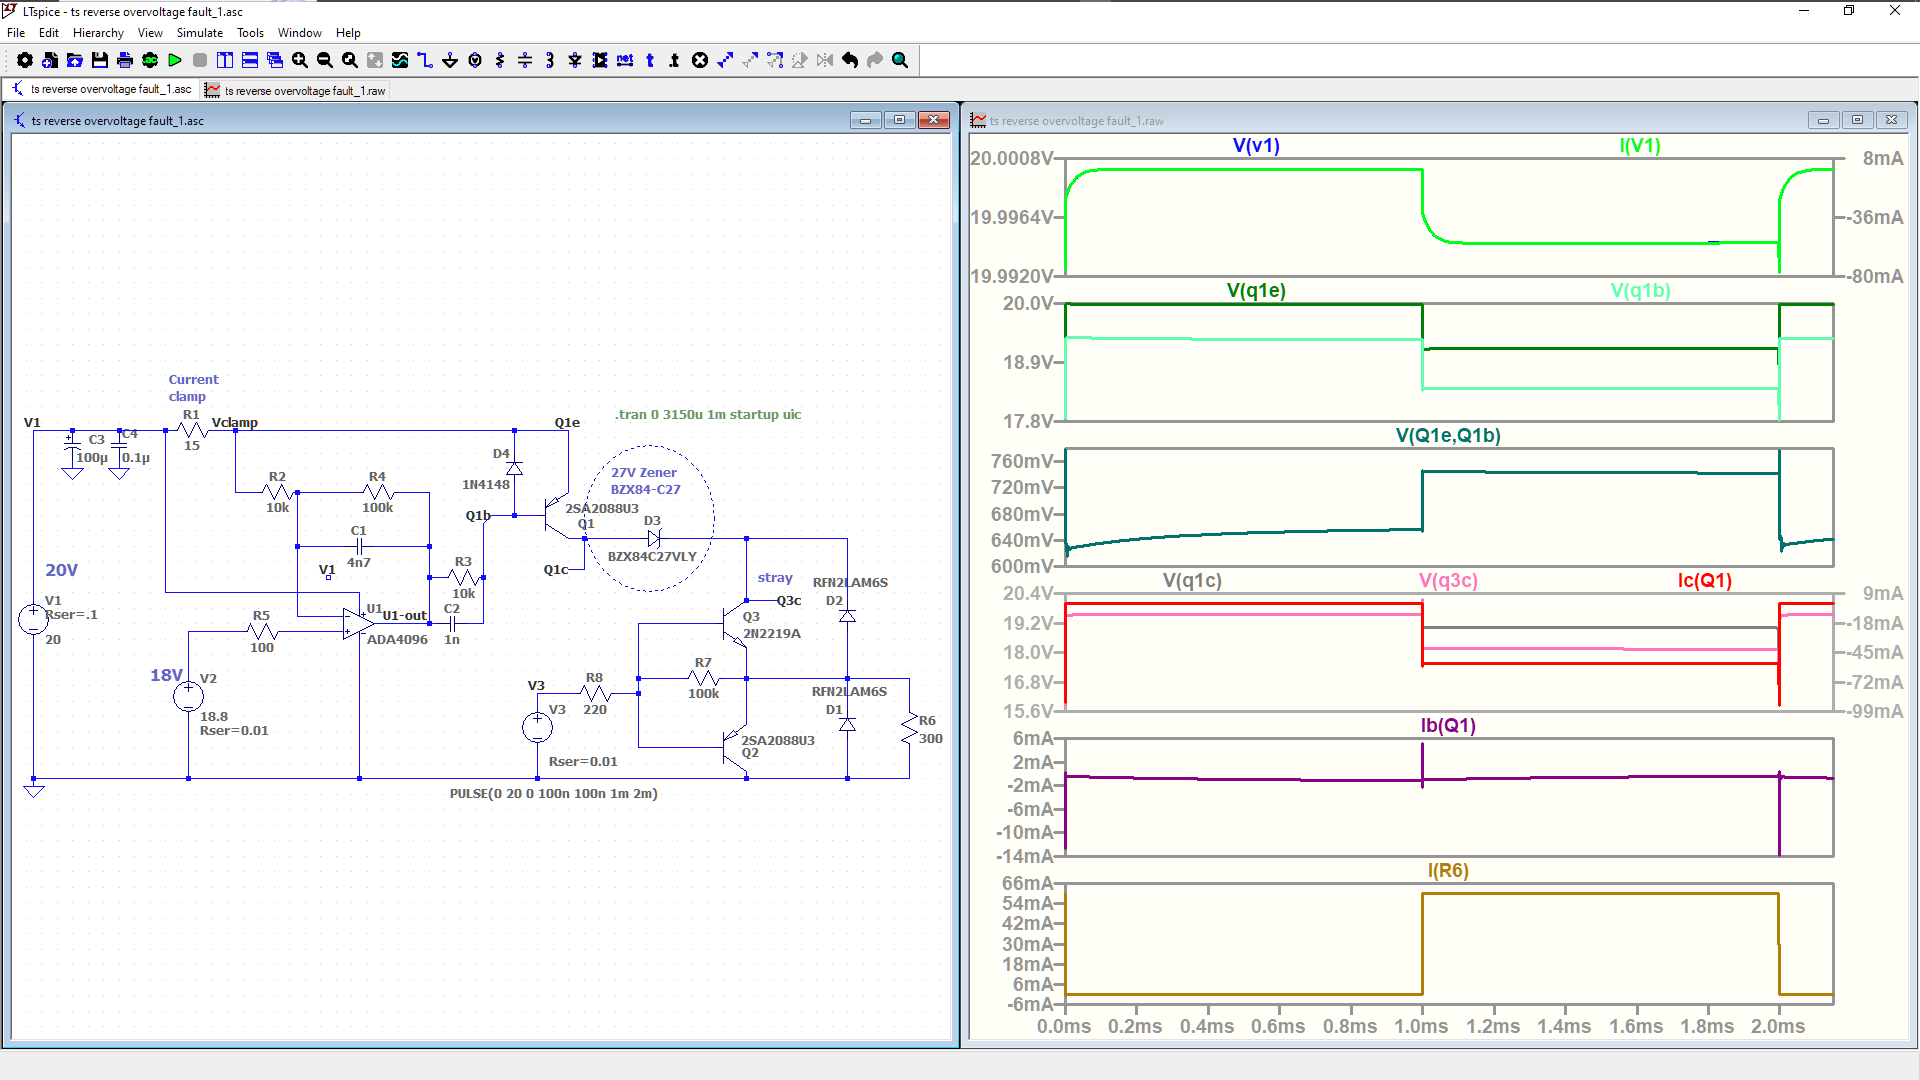This screenshot has height=1080, width=1920.
Task: Switch to the .raw waveform tab
Action: click(295, 90)
